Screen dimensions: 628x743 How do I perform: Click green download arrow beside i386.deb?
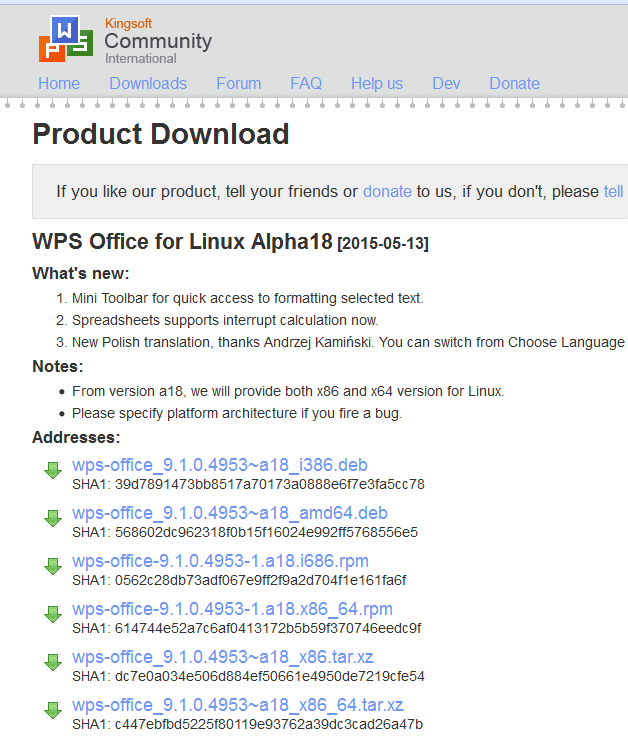tap(53, 470)
